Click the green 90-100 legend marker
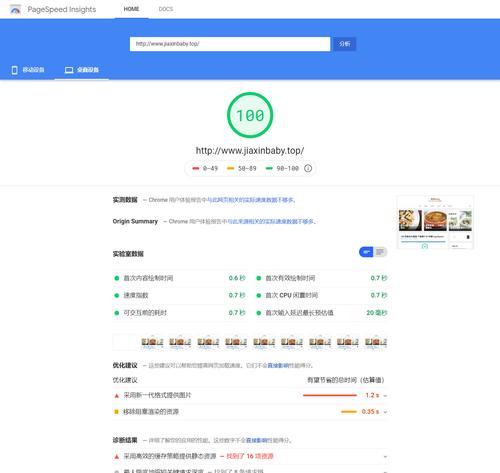Image resolution: width=500 pixels, height=473 pixels. coord(269,168)
